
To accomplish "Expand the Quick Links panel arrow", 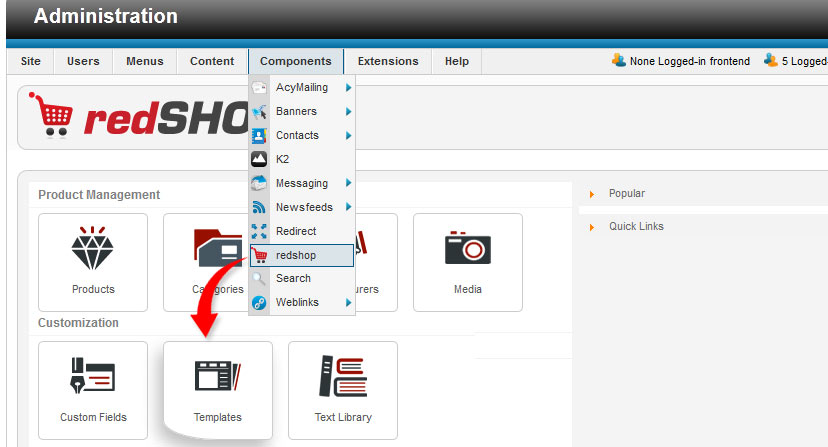I will click(x=592, y=227).
